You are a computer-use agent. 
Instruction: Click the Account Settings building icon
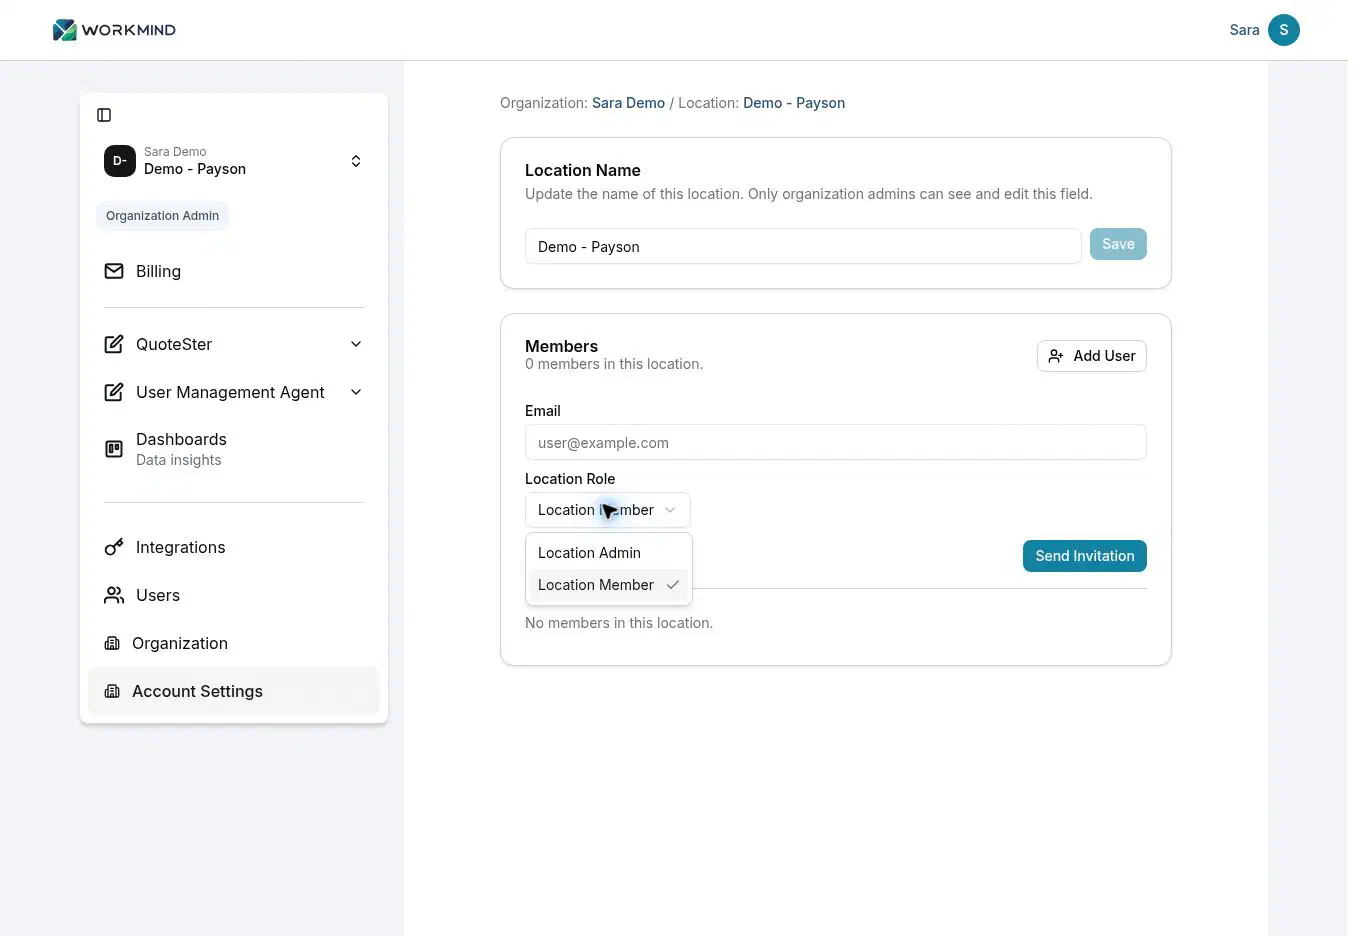[112, 691]
